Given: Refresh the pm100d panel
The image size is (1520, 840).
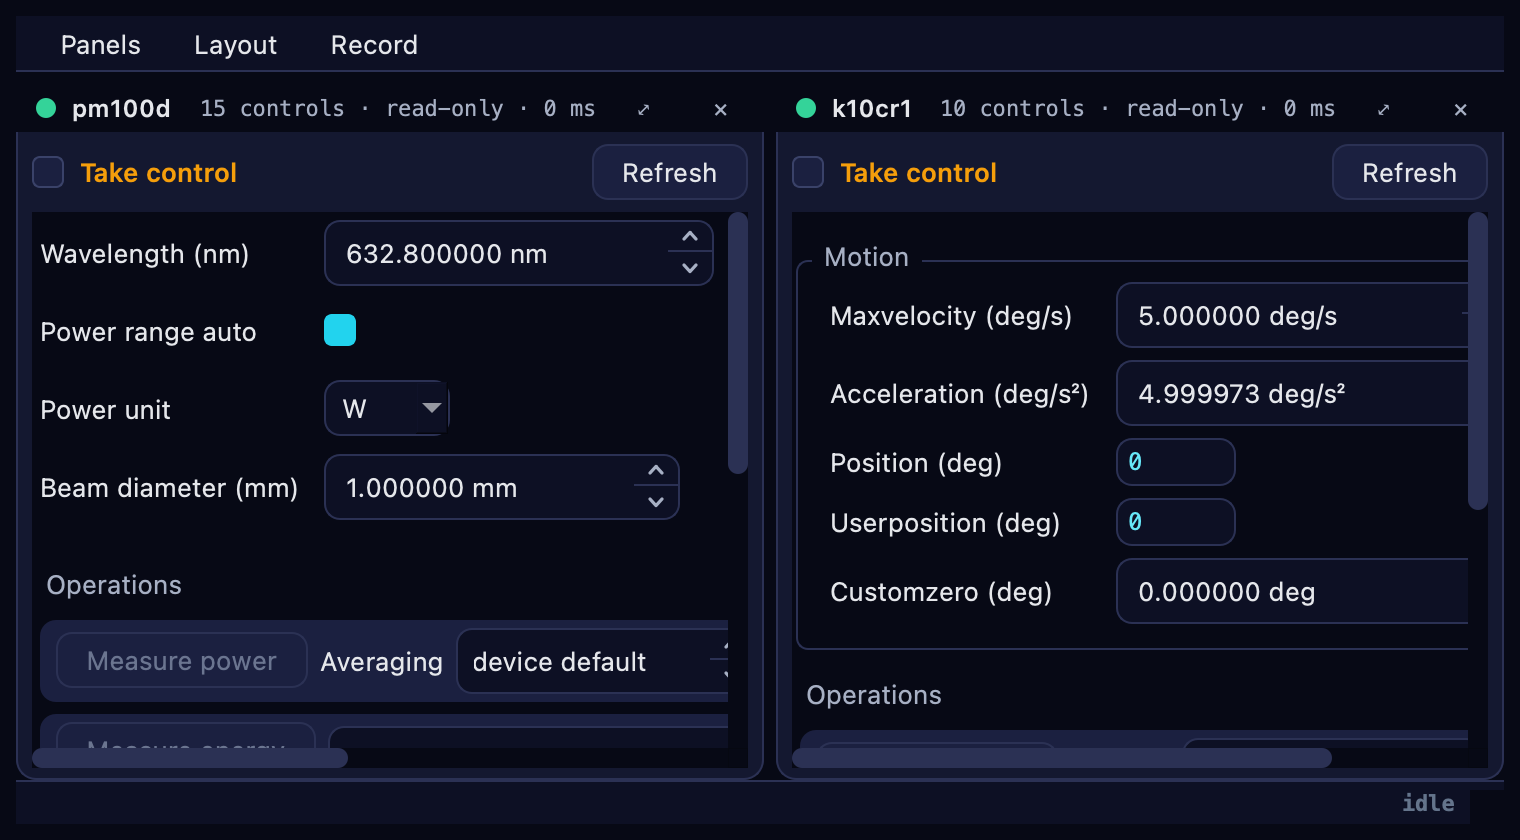Looking at the screenshot, I should coord(670,172).
